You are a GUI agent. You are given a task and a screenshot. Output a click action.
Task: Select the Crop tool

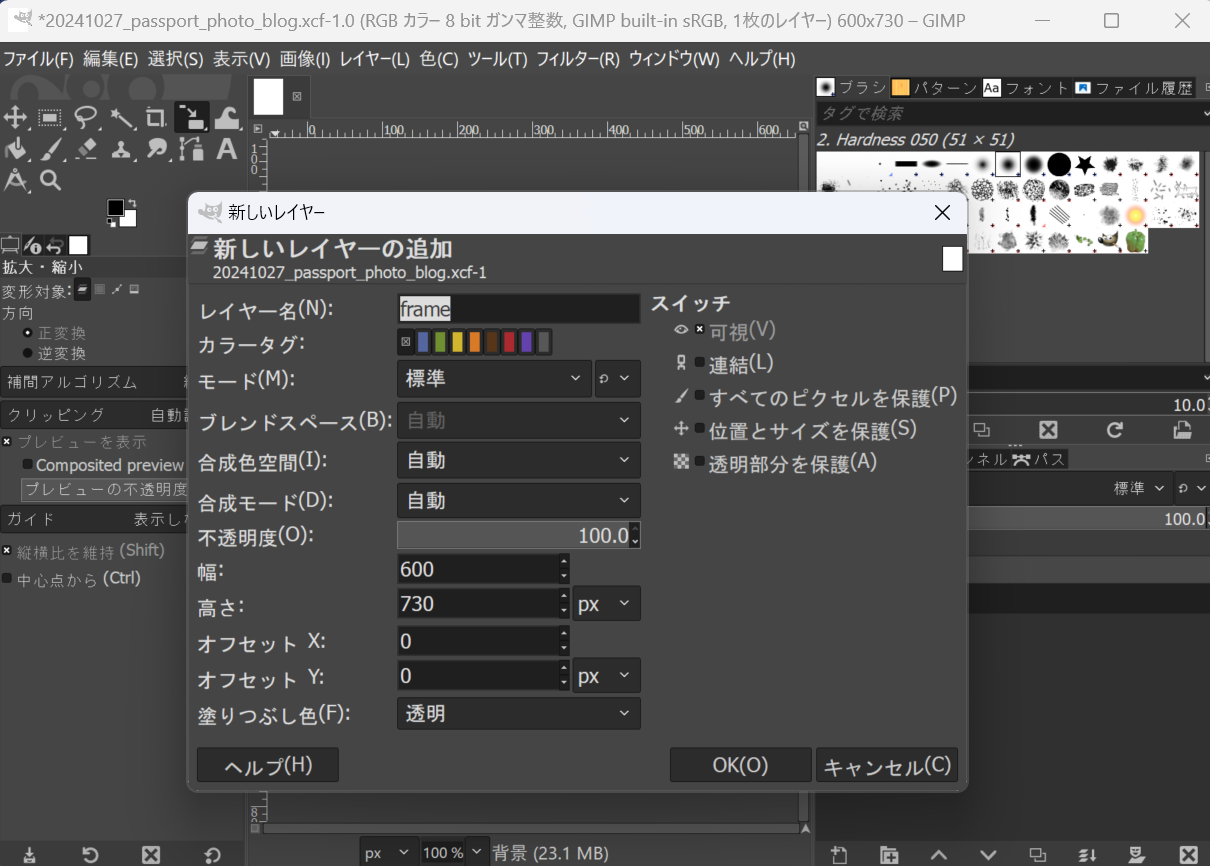pos(155,117)
